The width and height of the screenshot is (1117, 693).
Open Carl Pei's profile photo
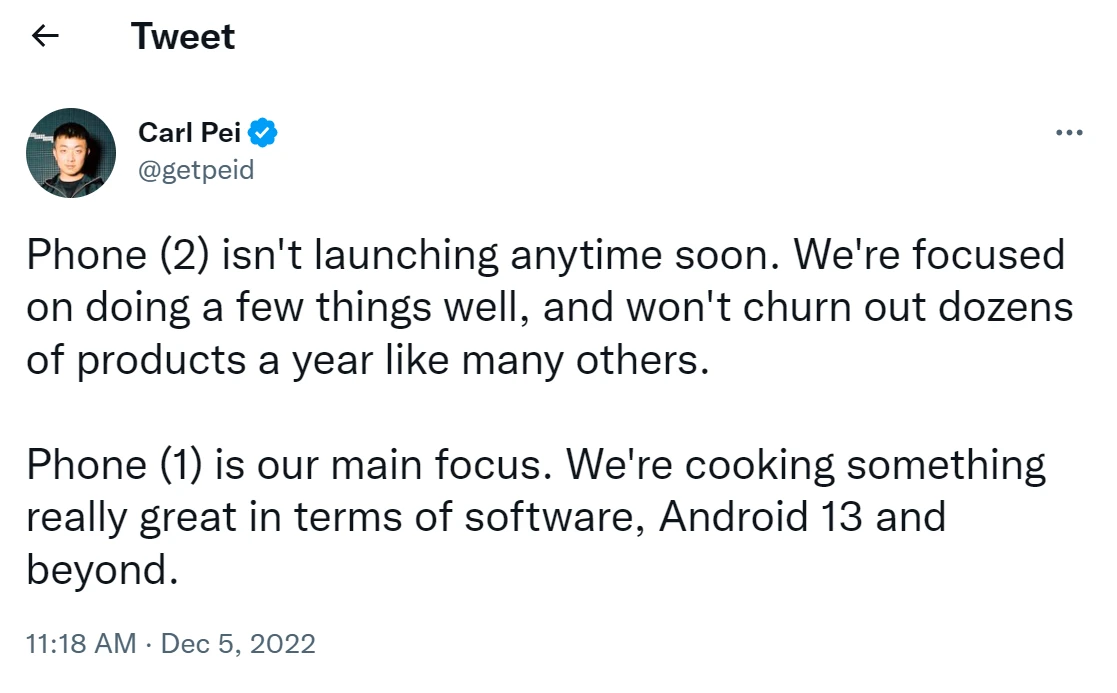click(71, 152)
